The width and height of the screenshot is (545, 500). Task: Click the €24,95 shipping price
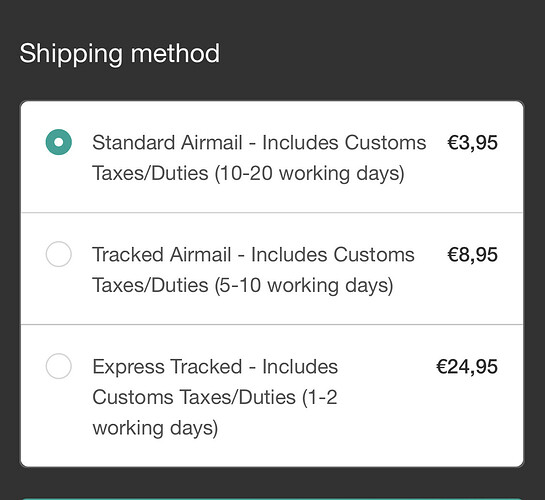[467, 367]
